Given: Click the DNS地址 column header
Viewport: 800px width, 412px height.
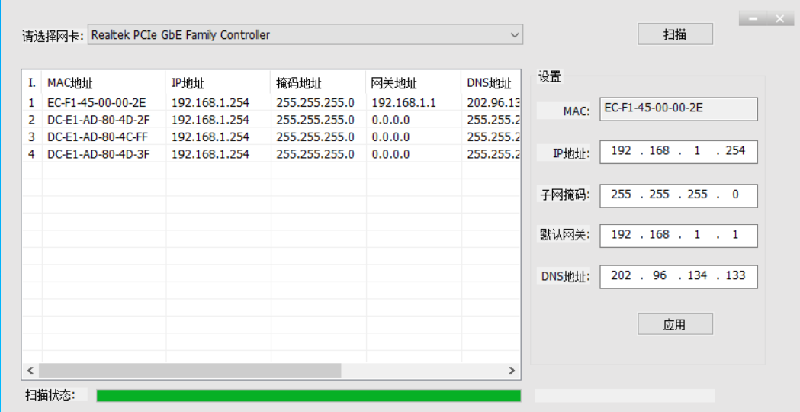Looking at the screenshot, I should 490,82.
